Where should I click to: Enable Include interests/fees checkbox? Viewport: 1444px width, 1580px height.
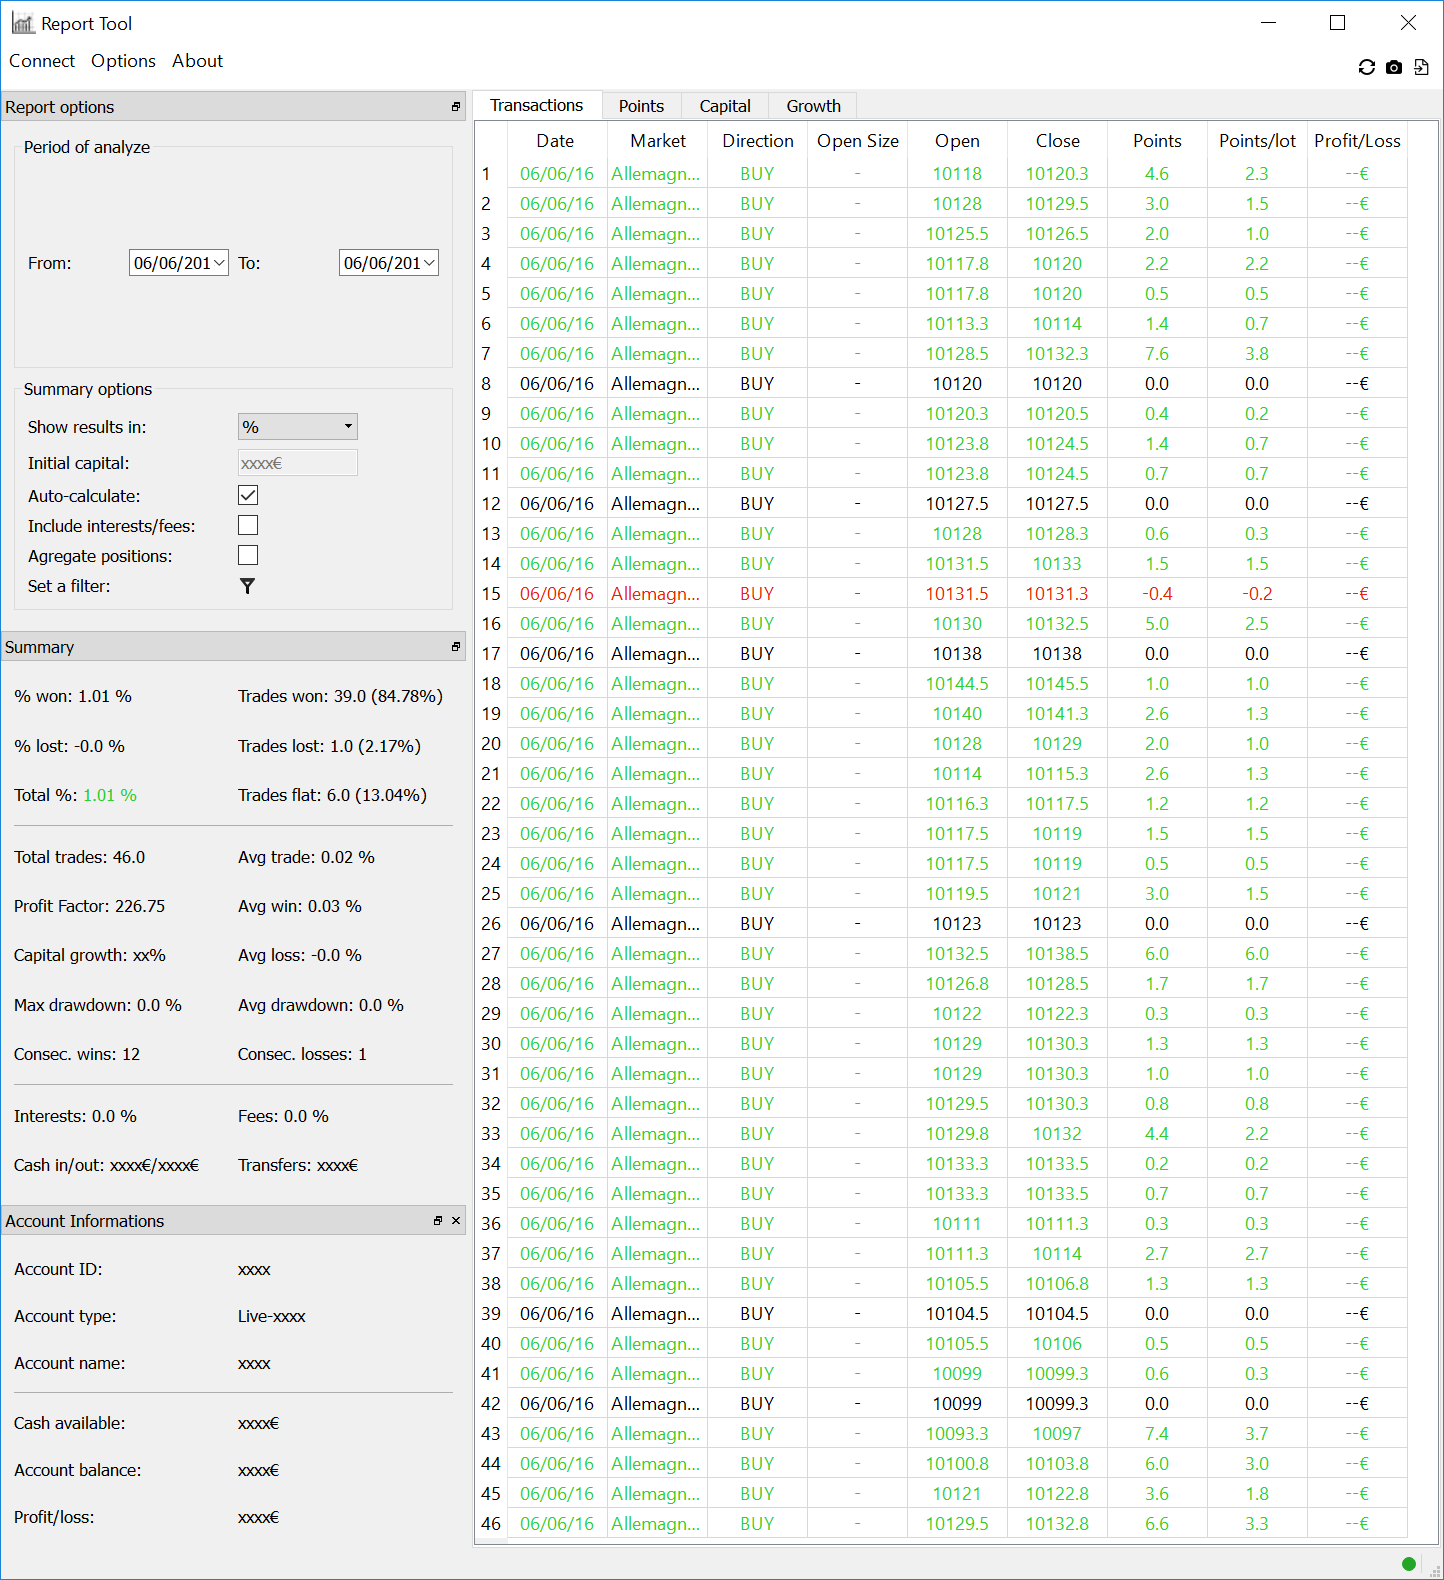(x=248, y=525)
